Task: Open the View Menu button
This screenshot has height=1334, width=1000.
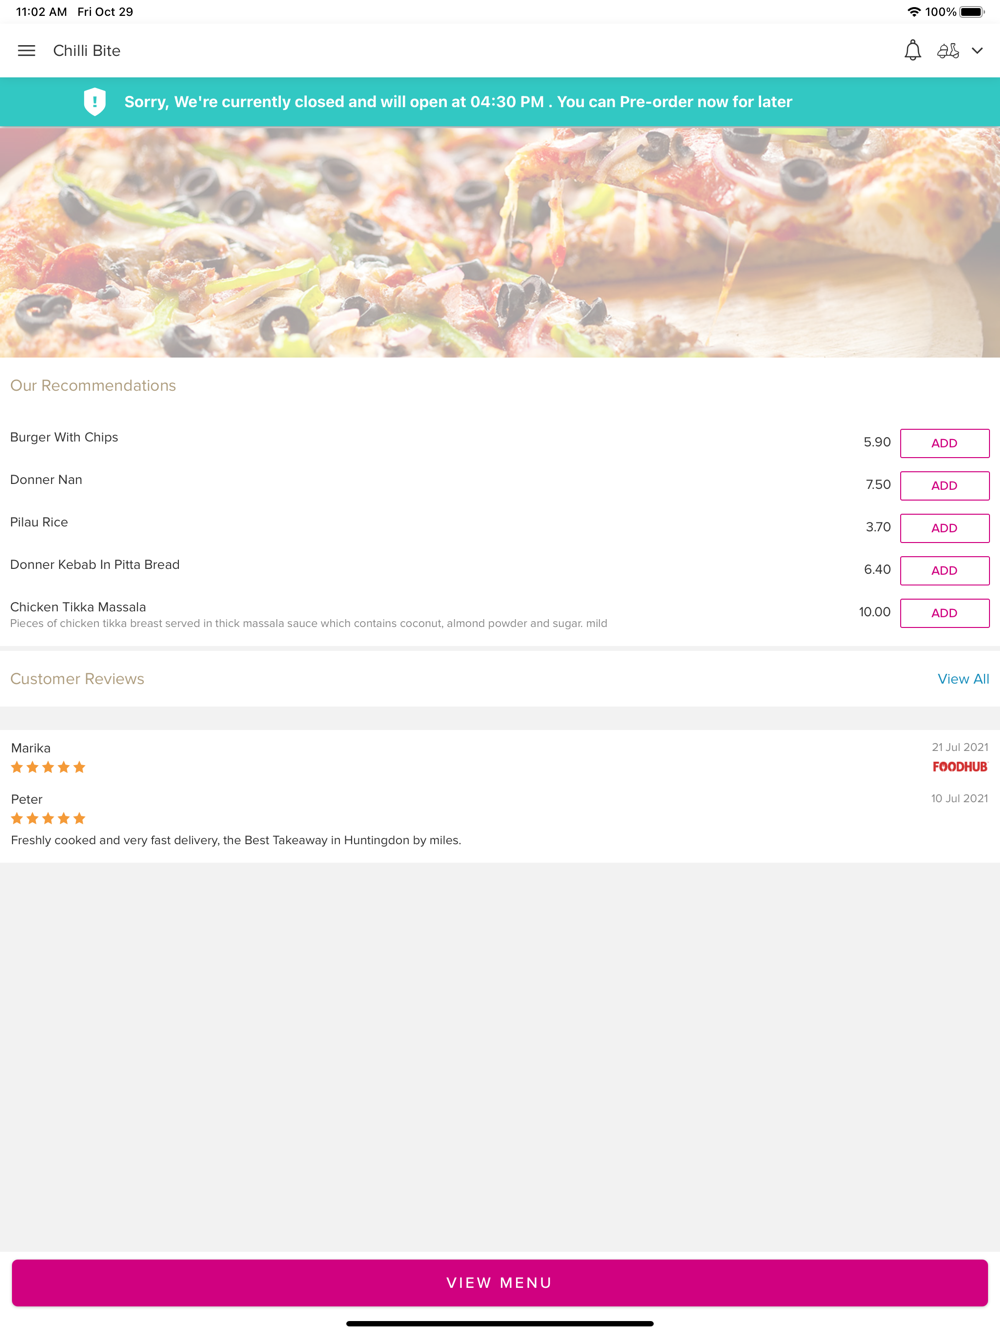Action: pos(500,1283)
